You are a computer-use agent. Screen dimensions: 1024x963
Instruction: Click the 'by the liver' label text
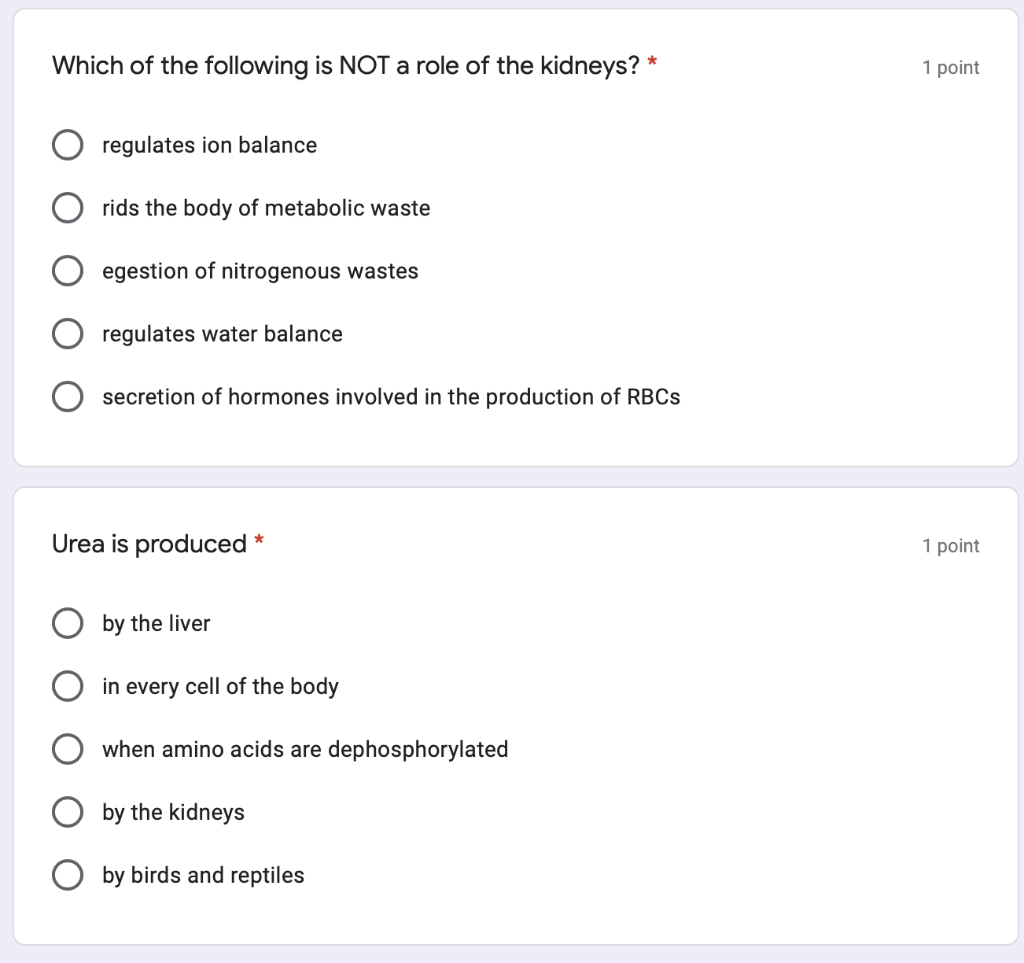[x=156, y=624]
